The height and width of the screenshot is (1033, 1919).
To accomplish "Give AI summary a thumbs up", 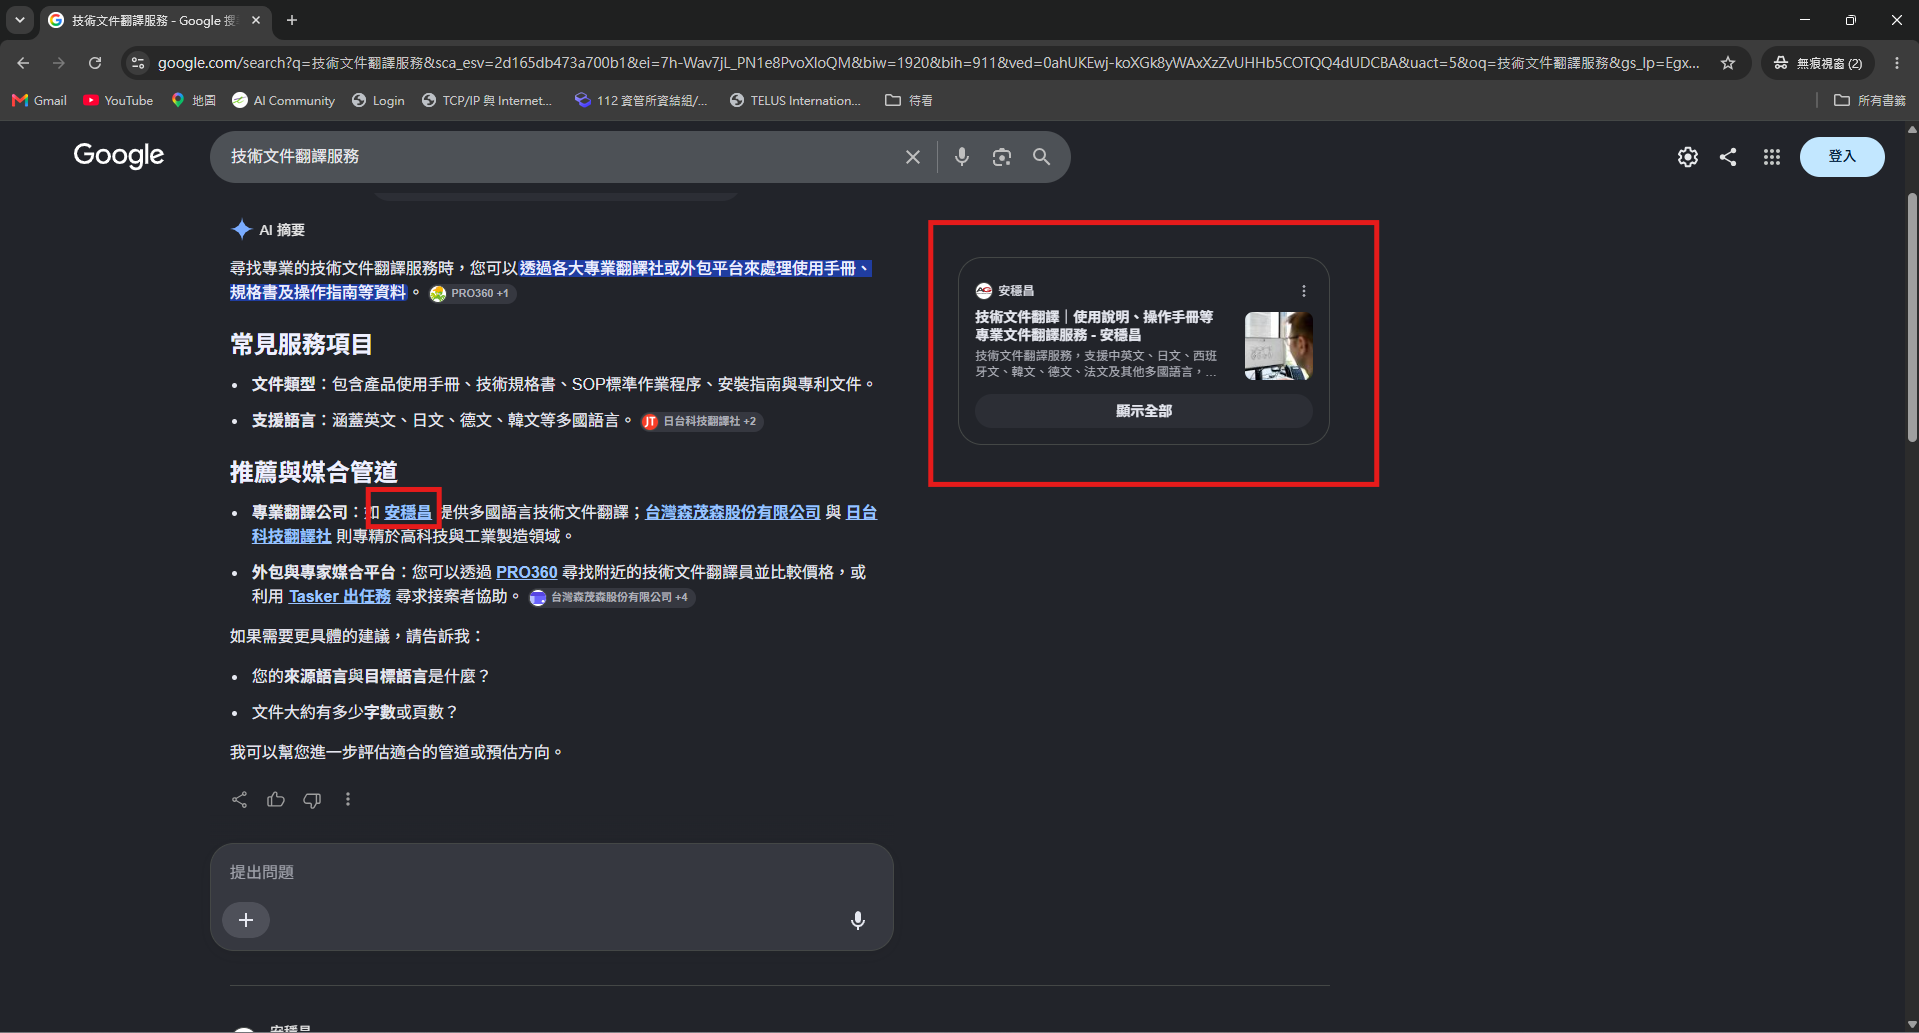I will [276, 799].
